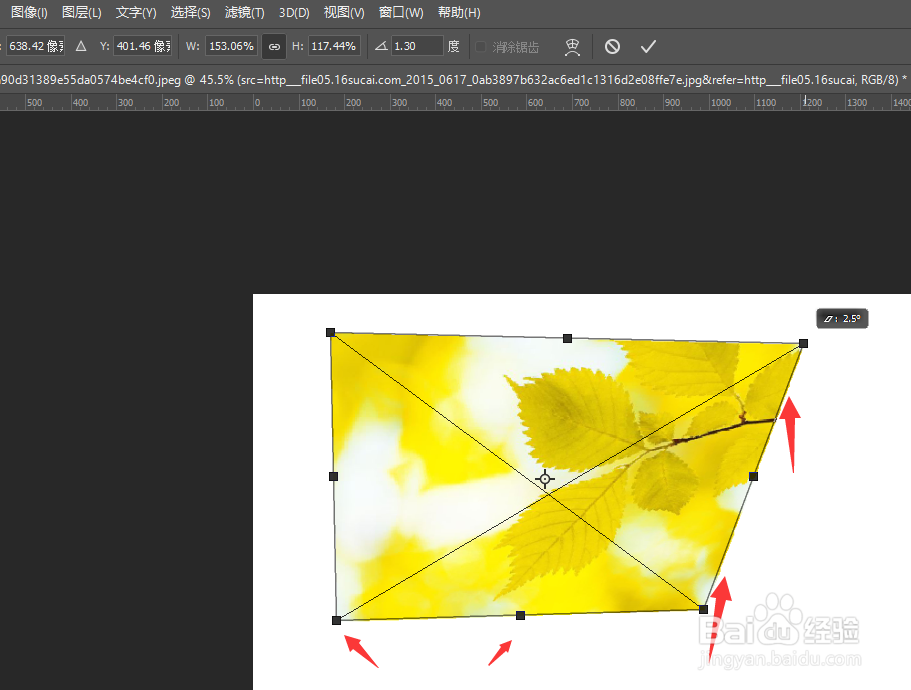Click the horizontal ruler at 600 mark

(535, 103)
